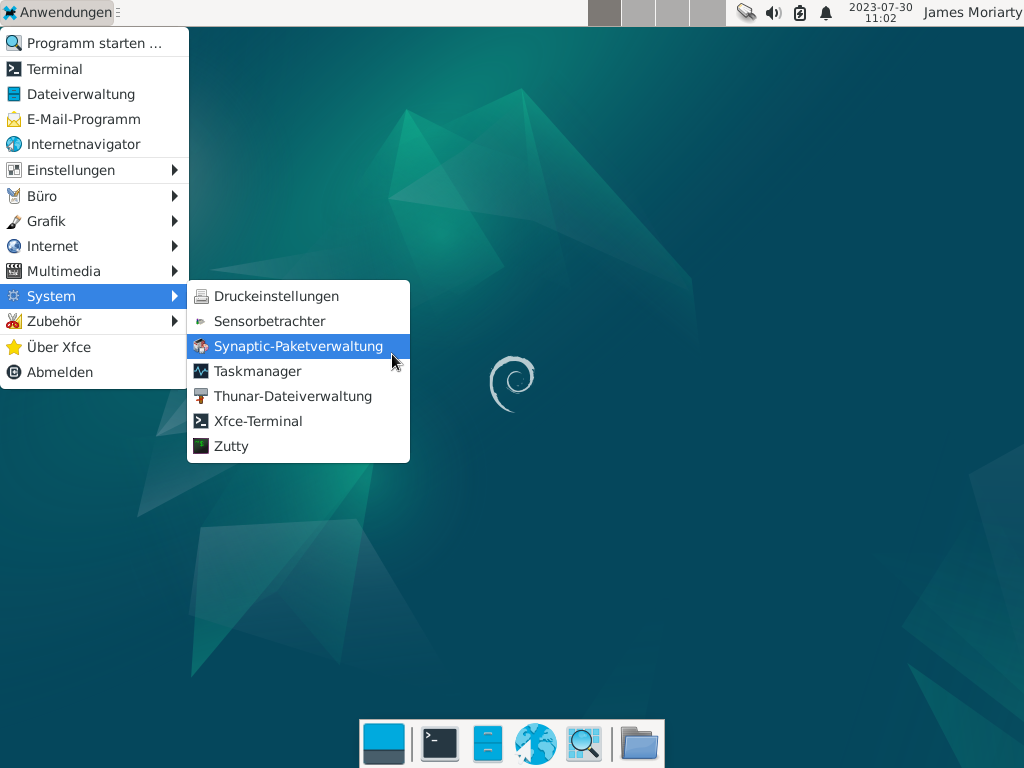Expand the Zubehör submenu

click(94, 321)
